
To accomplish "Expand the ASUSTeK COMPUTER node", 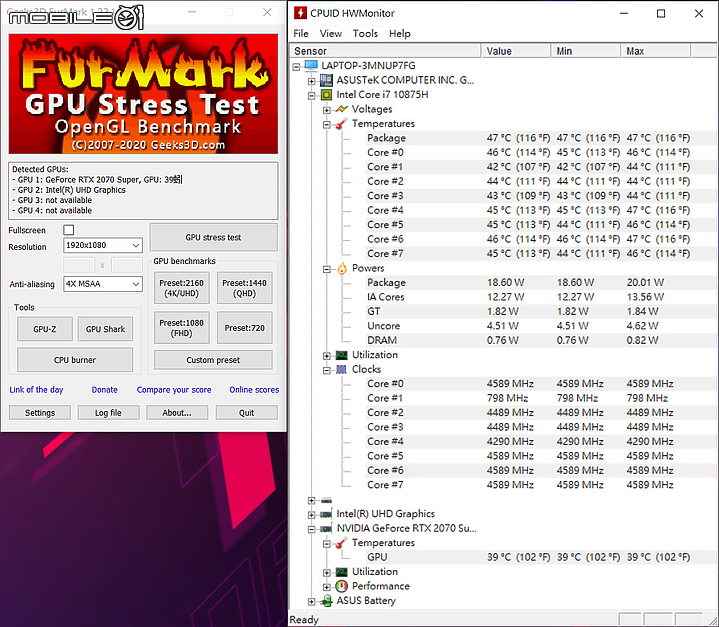I will (x=312, y=81).
